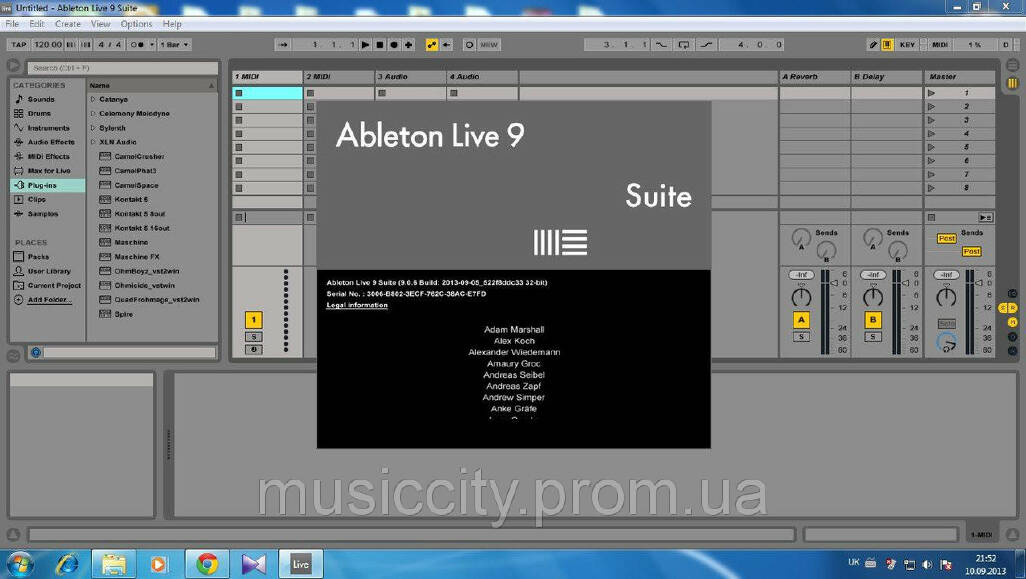This screenshot has height=579, width=1026.
Task: Click the transport Stop button
Action: [x=380, y=44]
